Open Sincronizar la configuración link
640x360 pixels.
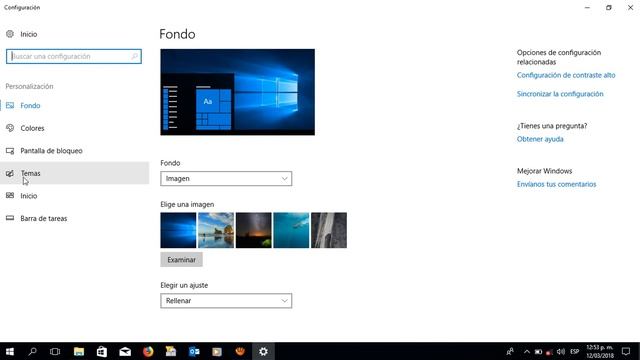560,94
